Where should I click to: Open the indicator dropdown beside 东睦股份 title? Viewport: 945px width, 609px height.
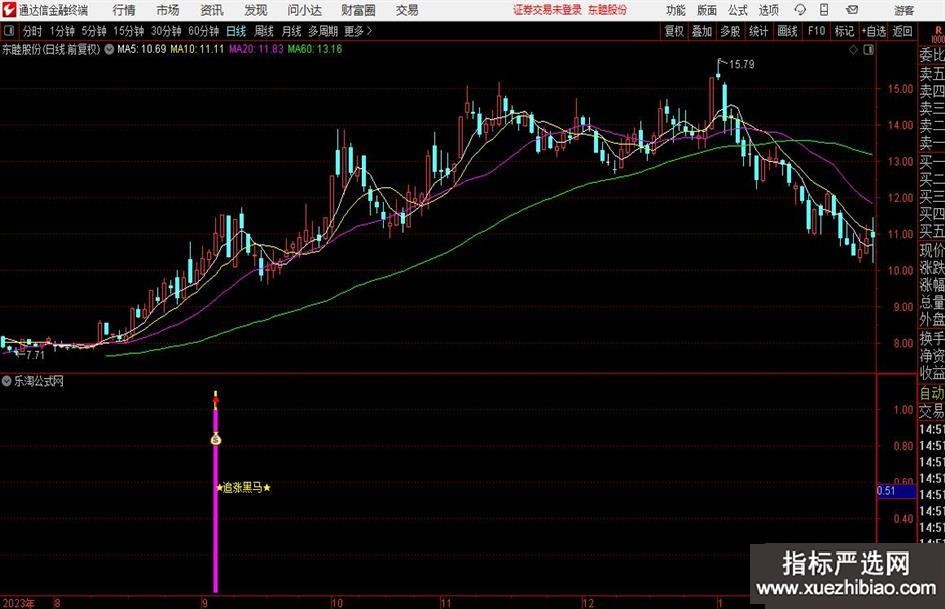point(108,48)
